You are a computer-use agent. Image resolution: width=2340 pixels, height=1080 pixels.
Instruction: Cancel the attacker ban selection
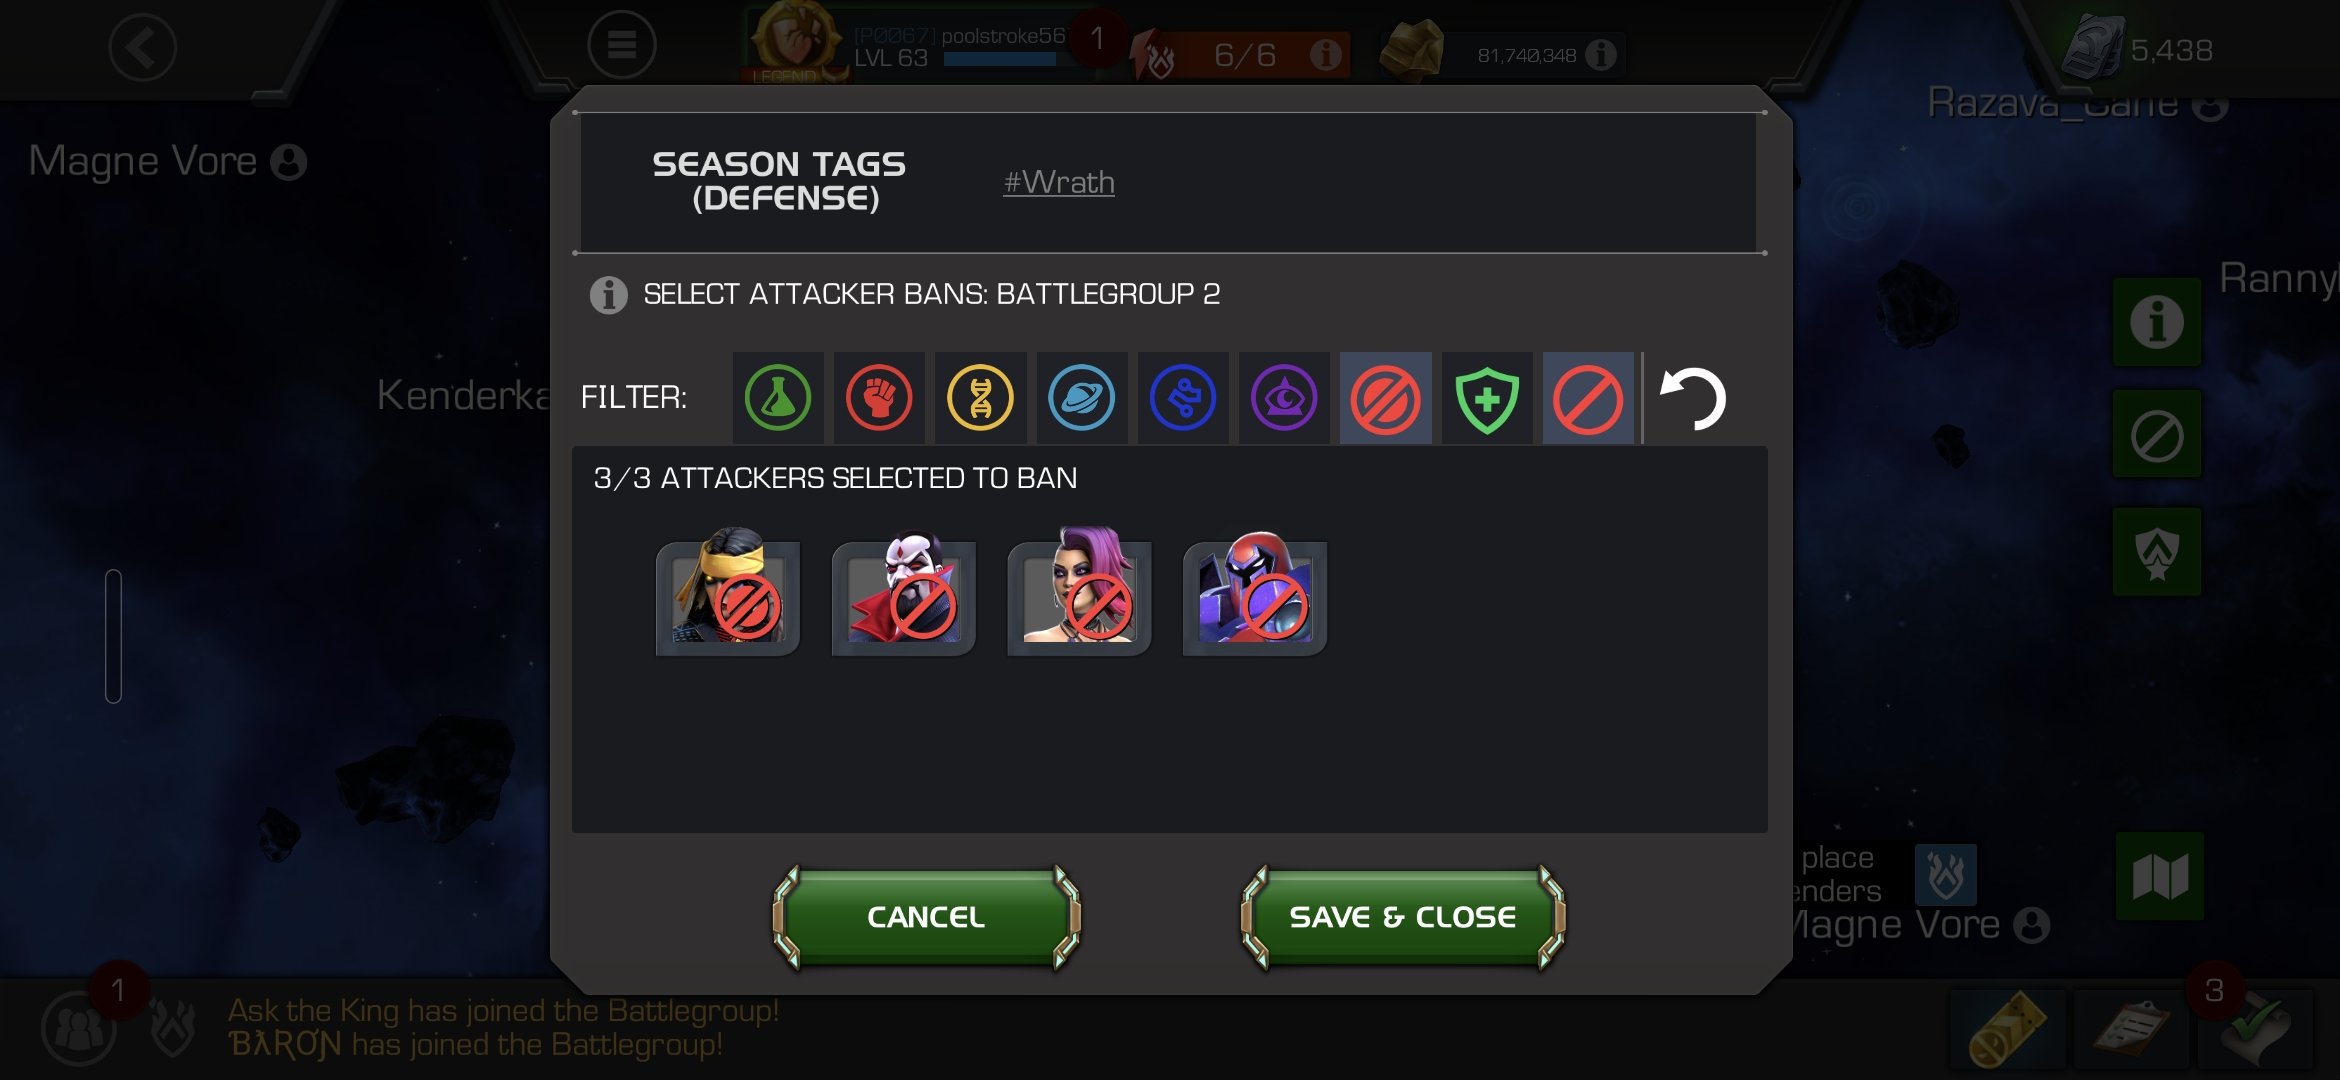[926, 917]
